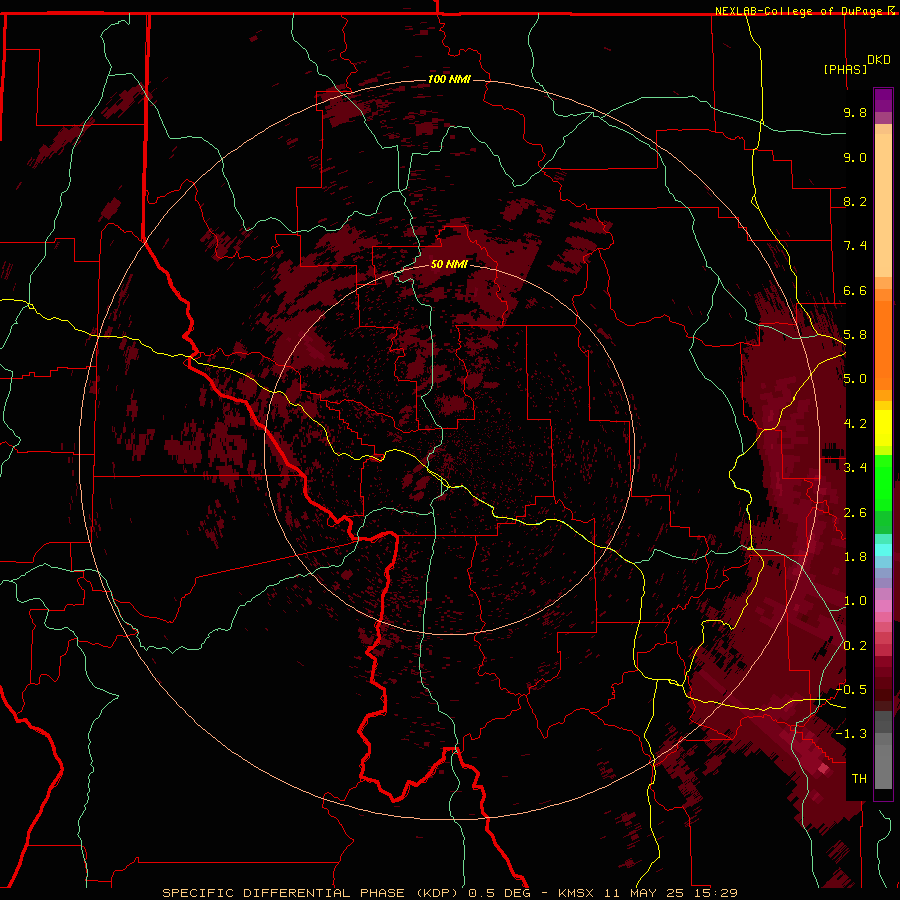Click the -1.3 value on the scale

[x=851, y=734]
